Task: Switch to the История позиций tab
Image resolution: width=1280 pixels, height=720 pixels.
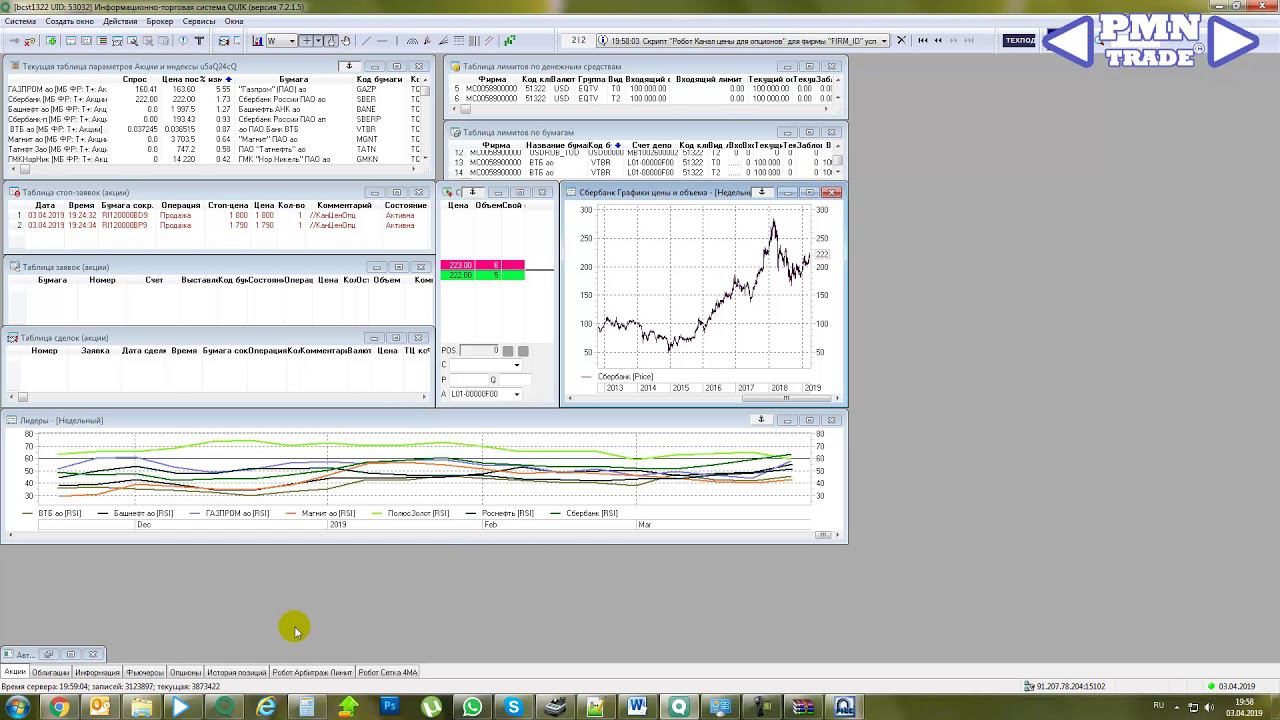Action: (237, 672)
